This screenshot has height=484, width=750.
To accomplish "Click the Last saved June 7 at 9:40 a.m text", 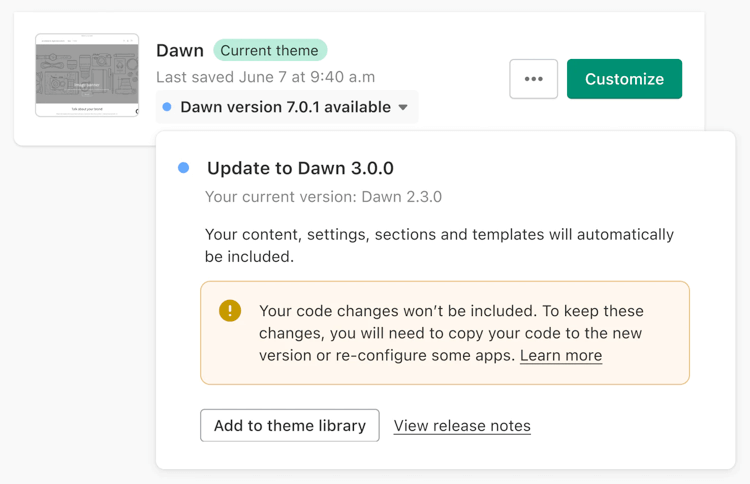I will [x=265, y=77].
